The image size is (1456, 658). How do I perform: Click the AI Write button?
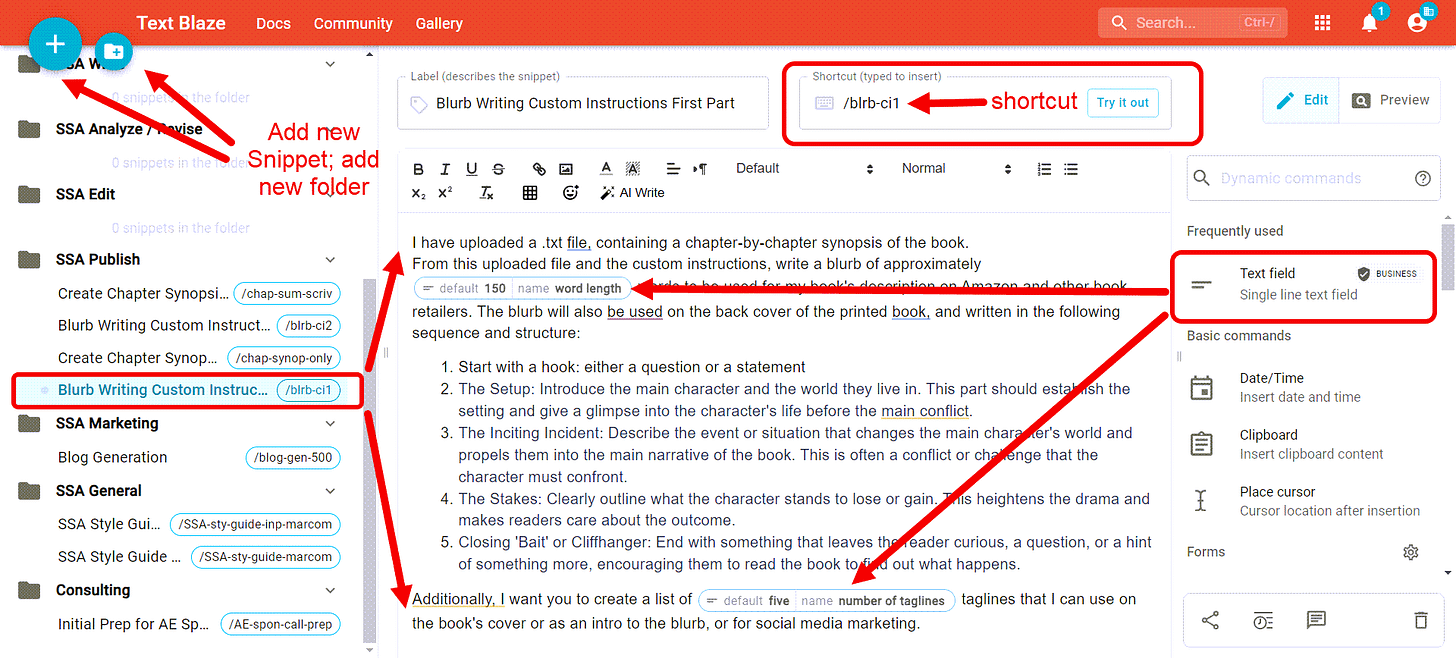pos(632,193)
